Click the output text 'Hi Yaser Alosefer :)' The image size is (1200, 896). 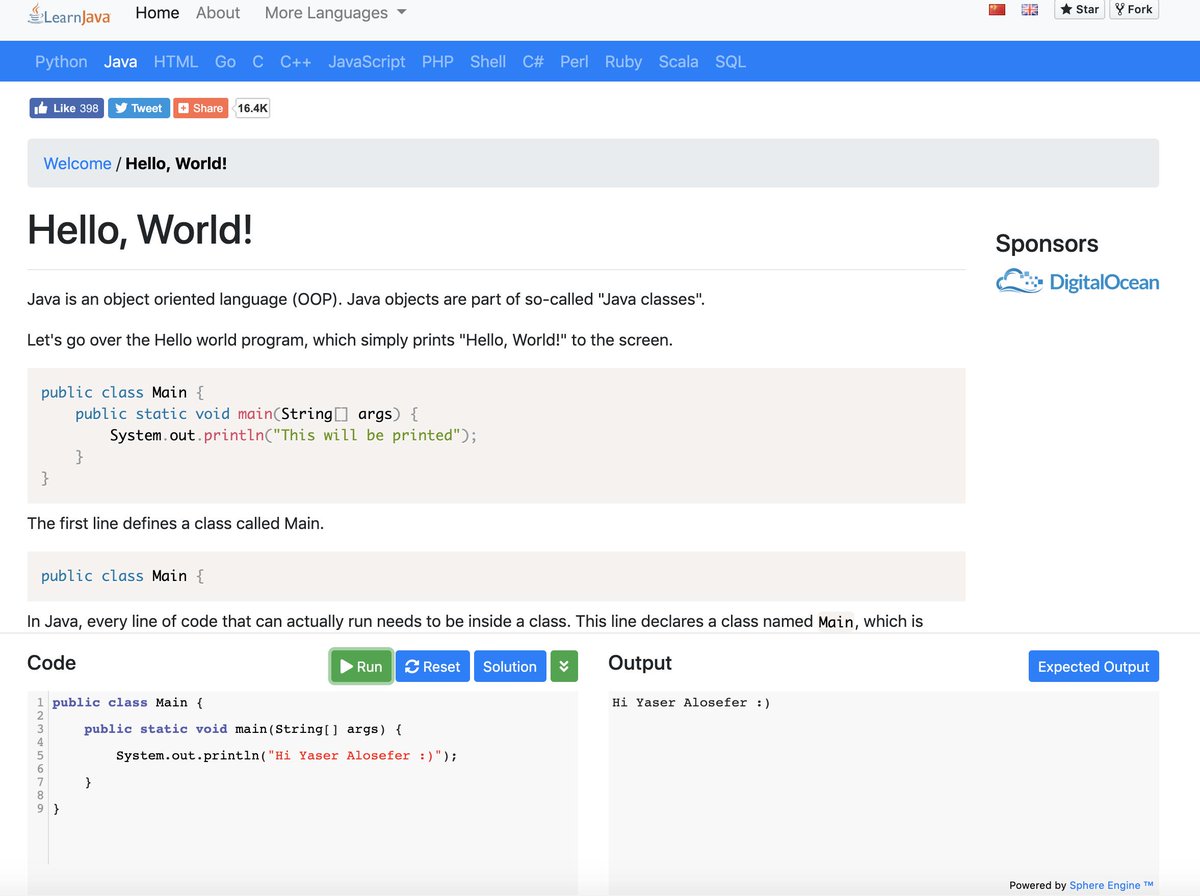tap(691, 702)
